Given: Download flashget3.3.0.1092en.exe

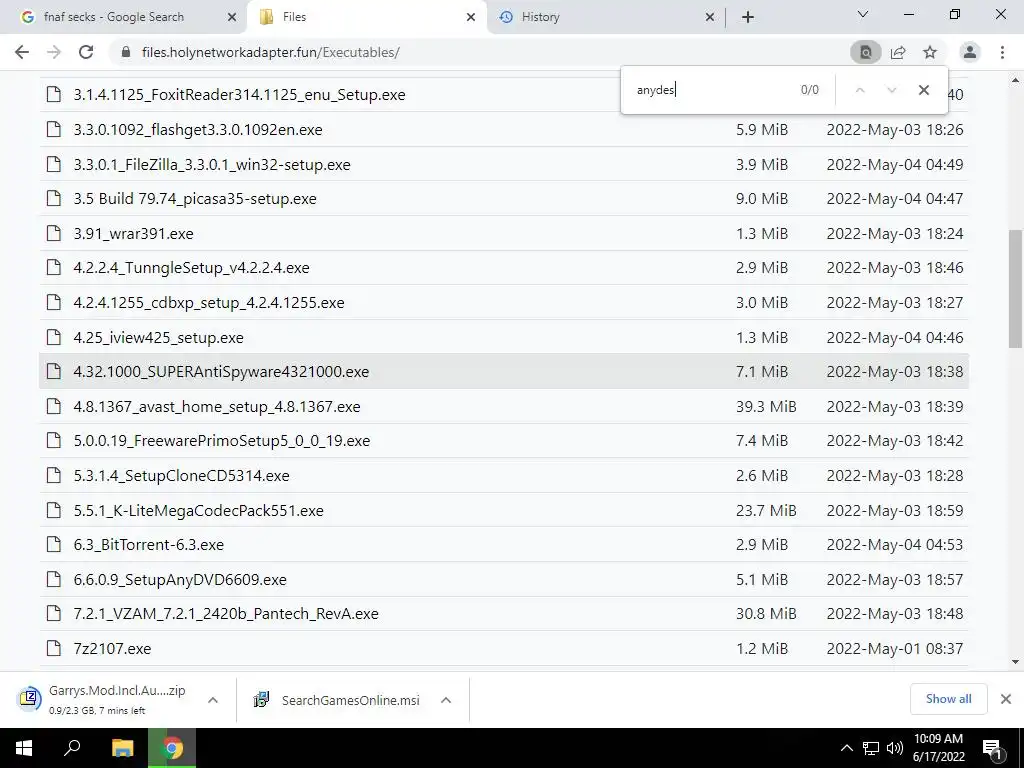Looking at the screenshot, I should [198, 129].
